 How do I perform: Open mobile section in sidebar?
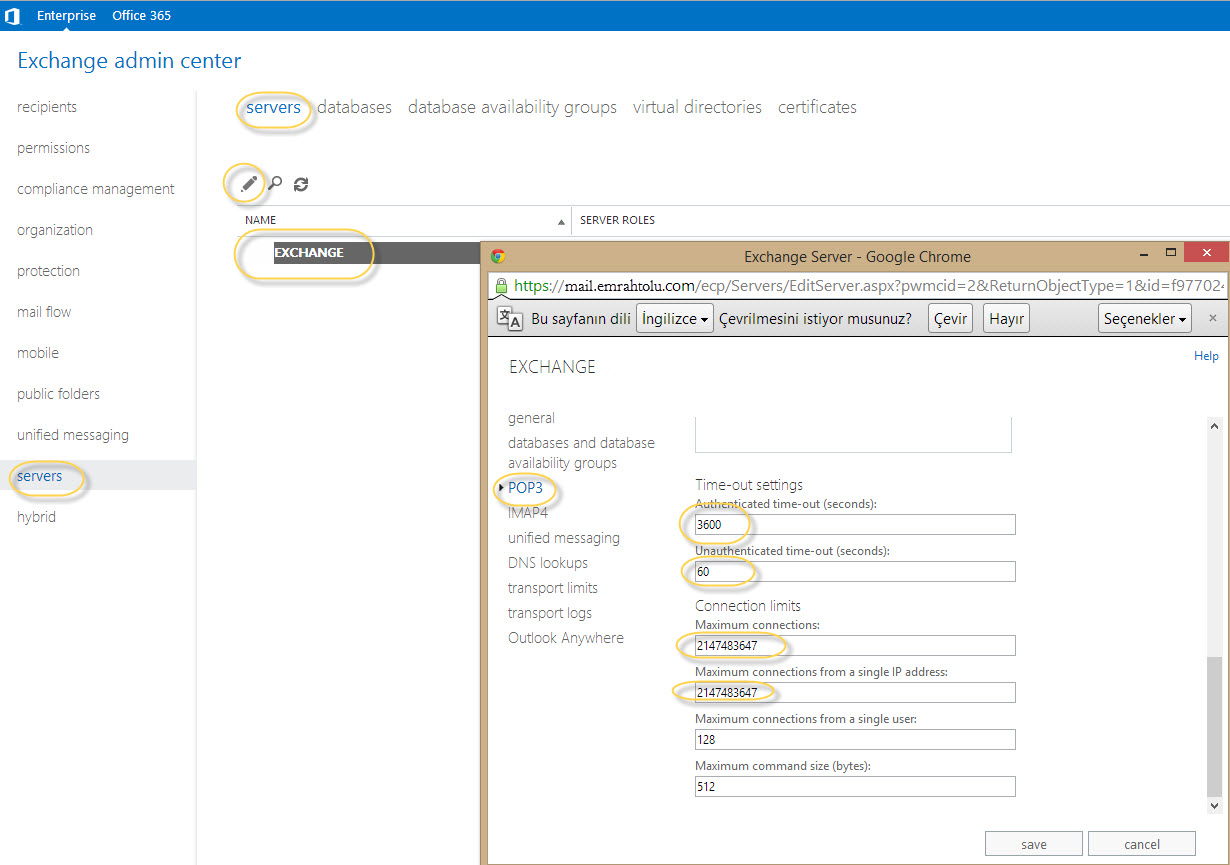coord(38,353)
